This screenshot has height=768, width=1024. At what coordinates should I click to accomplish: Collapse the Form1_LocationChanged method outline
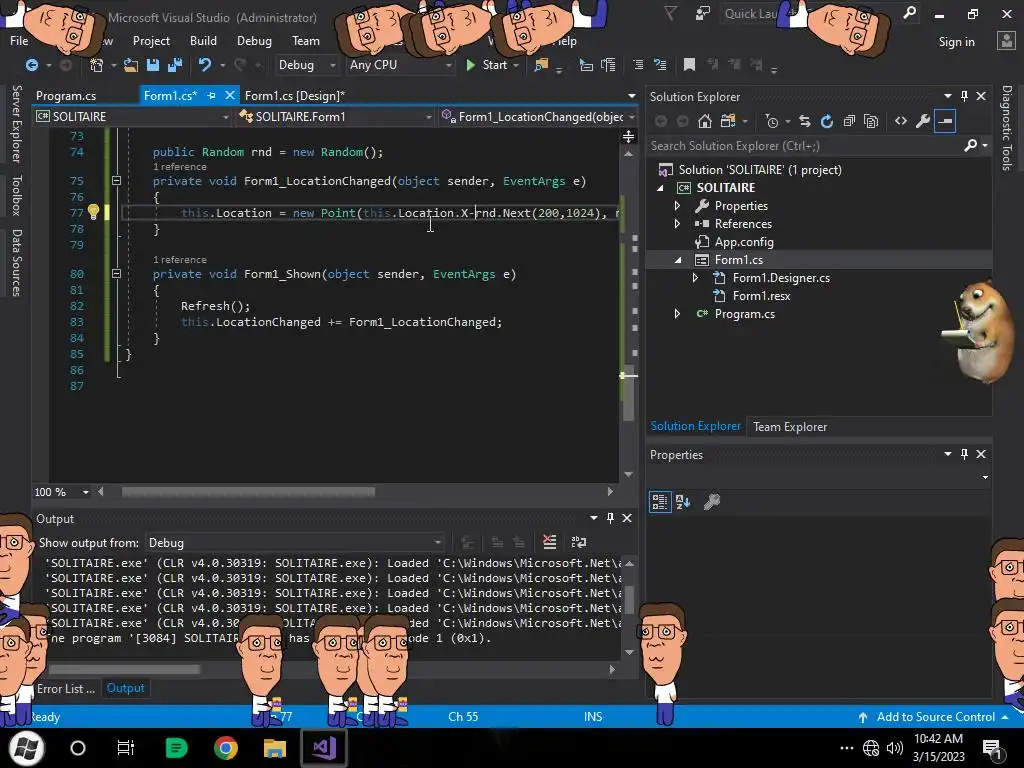point(116,181)
